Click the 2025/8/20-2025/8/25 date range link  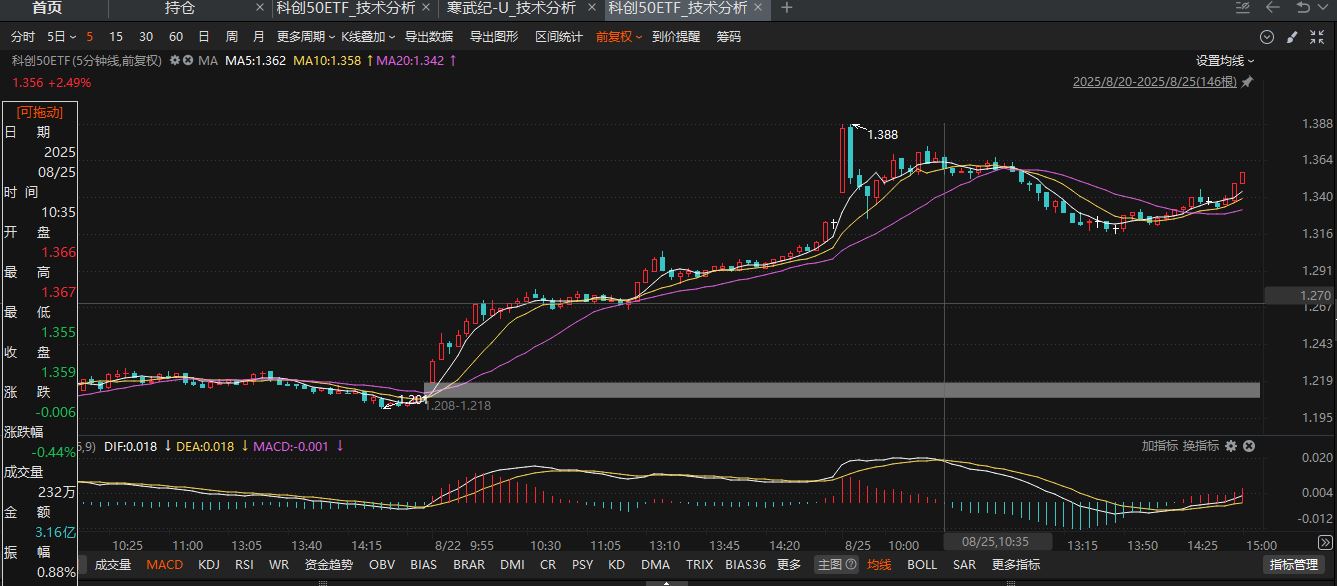click(x=1155, y=82)
